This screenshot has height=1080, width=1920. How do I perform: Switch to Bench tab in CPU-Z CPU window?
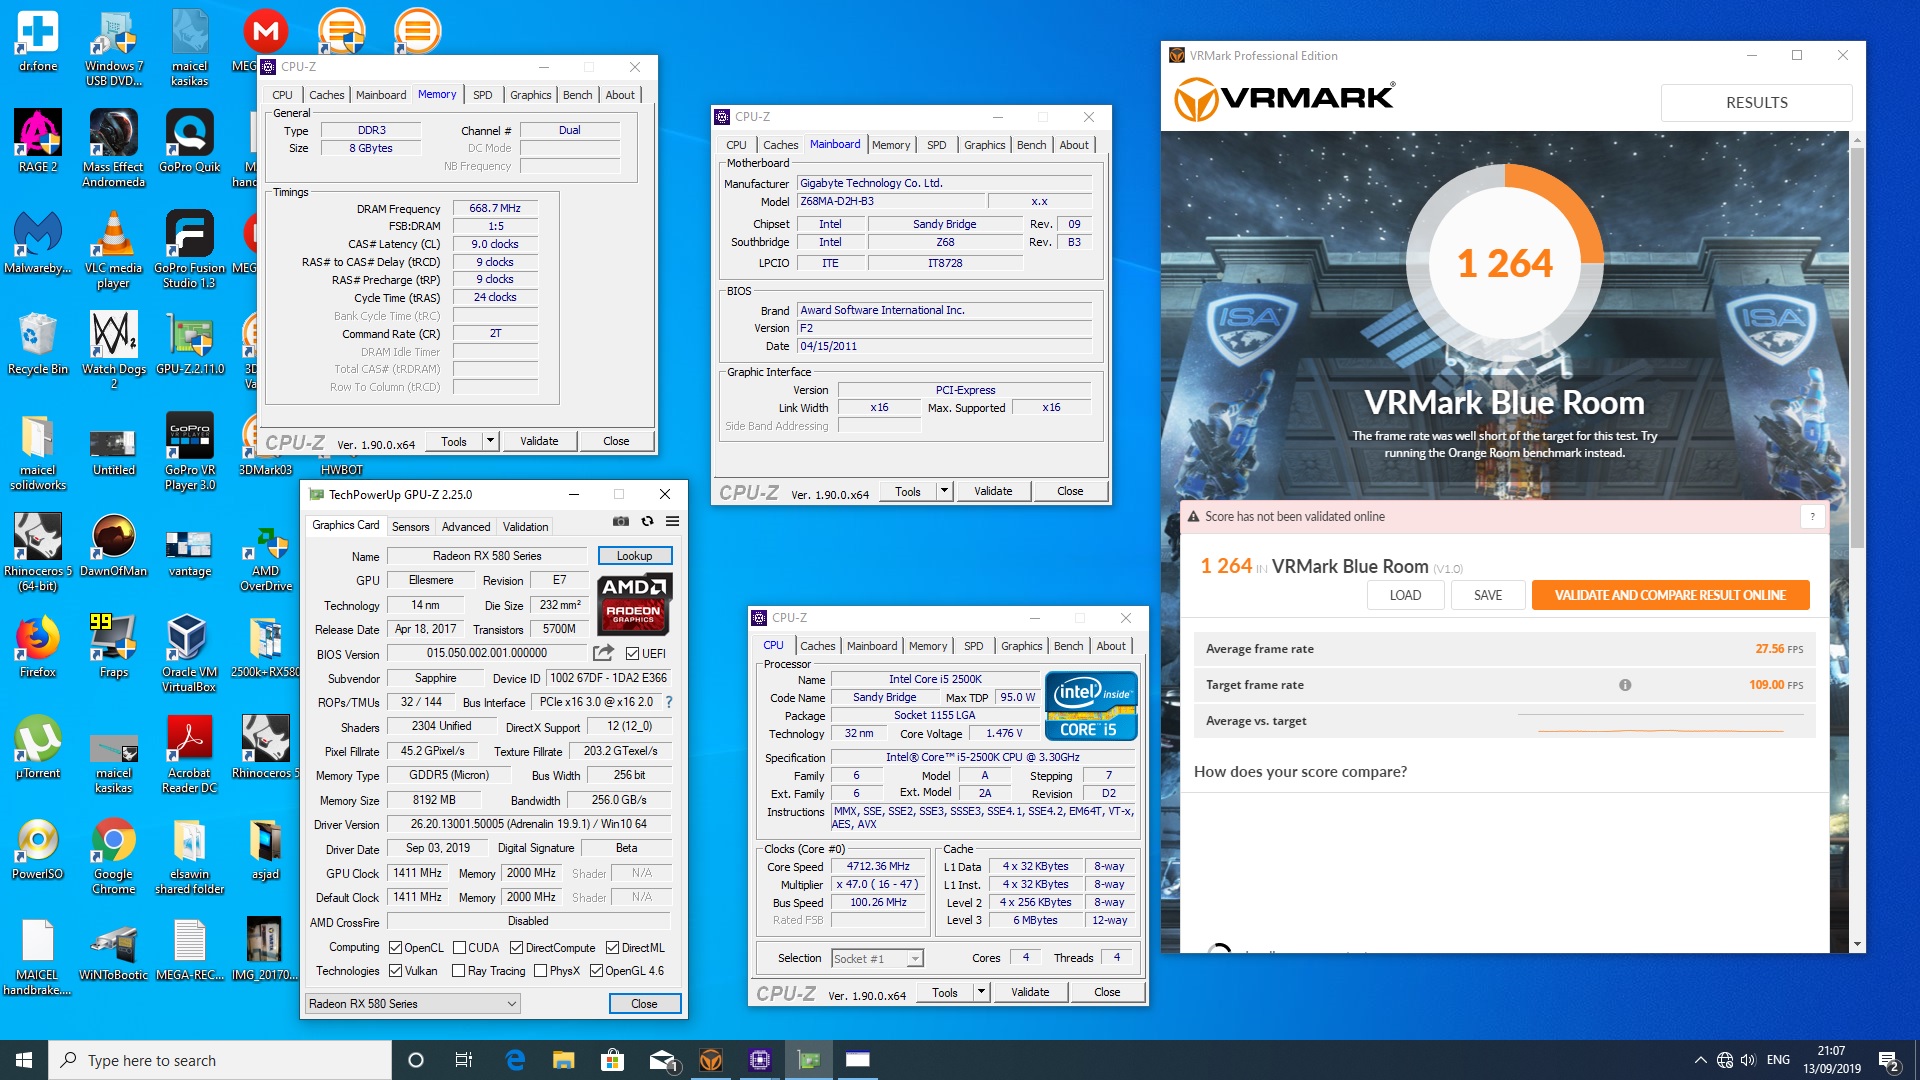[1068, 646]
